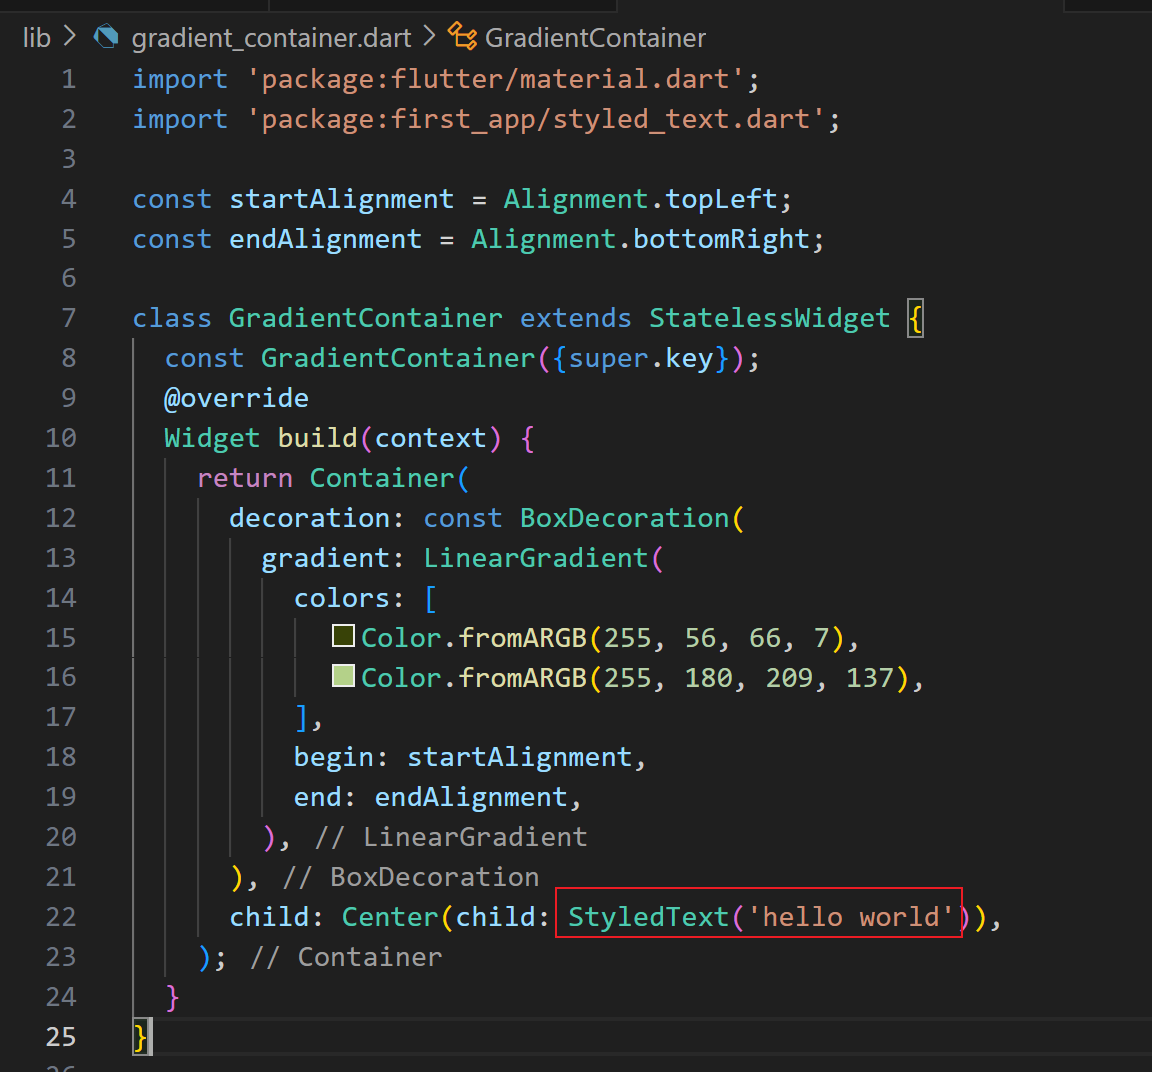
Task: Click 'Alignment.bottomRight' on line 5
Action: [640, 240]
